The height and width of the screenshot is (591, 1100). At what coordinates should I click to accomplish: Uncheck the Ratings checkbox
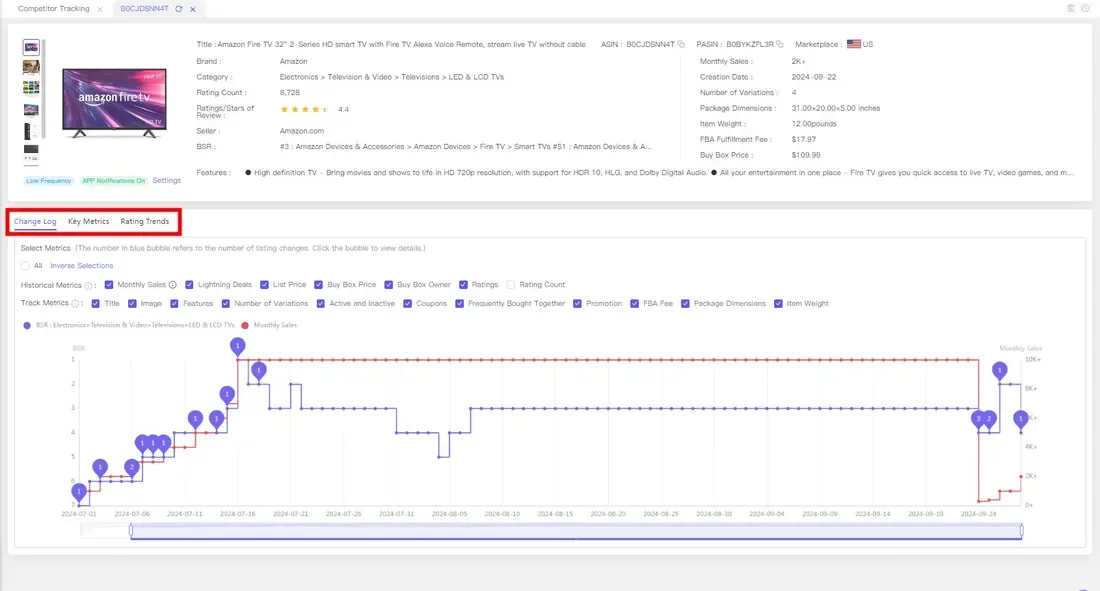tap(463, 285)
